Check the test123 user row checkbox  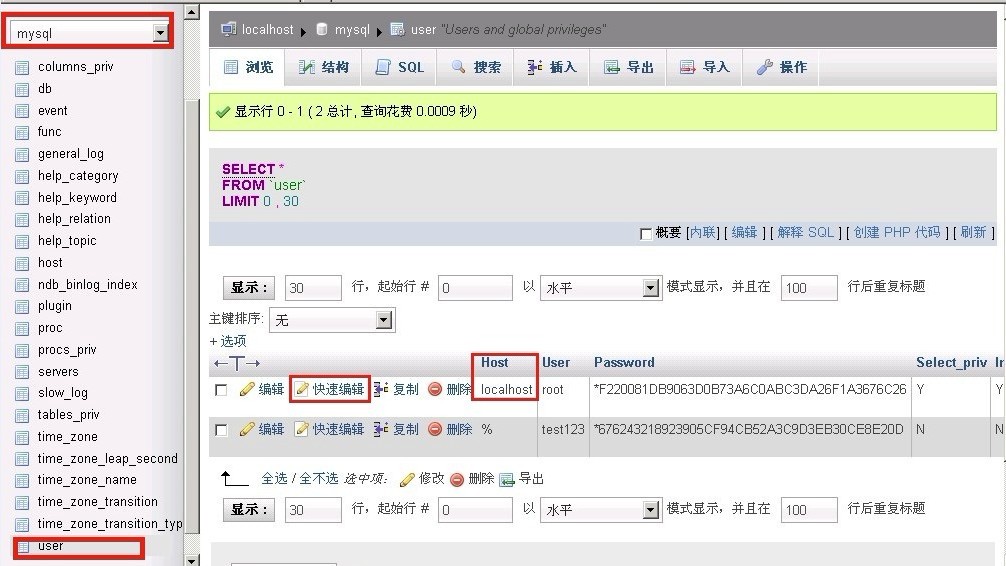point(221,430)
